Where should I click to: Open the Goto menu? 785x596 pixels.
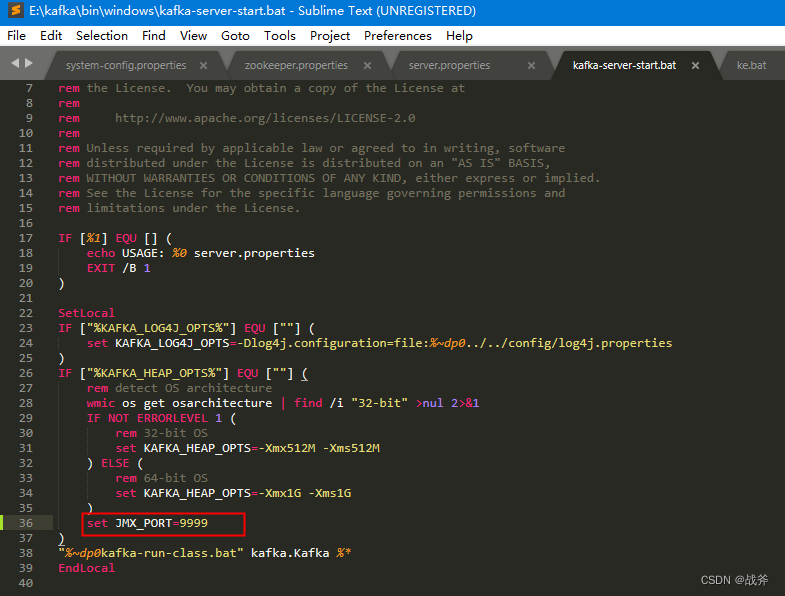click(x=235, y=36)
